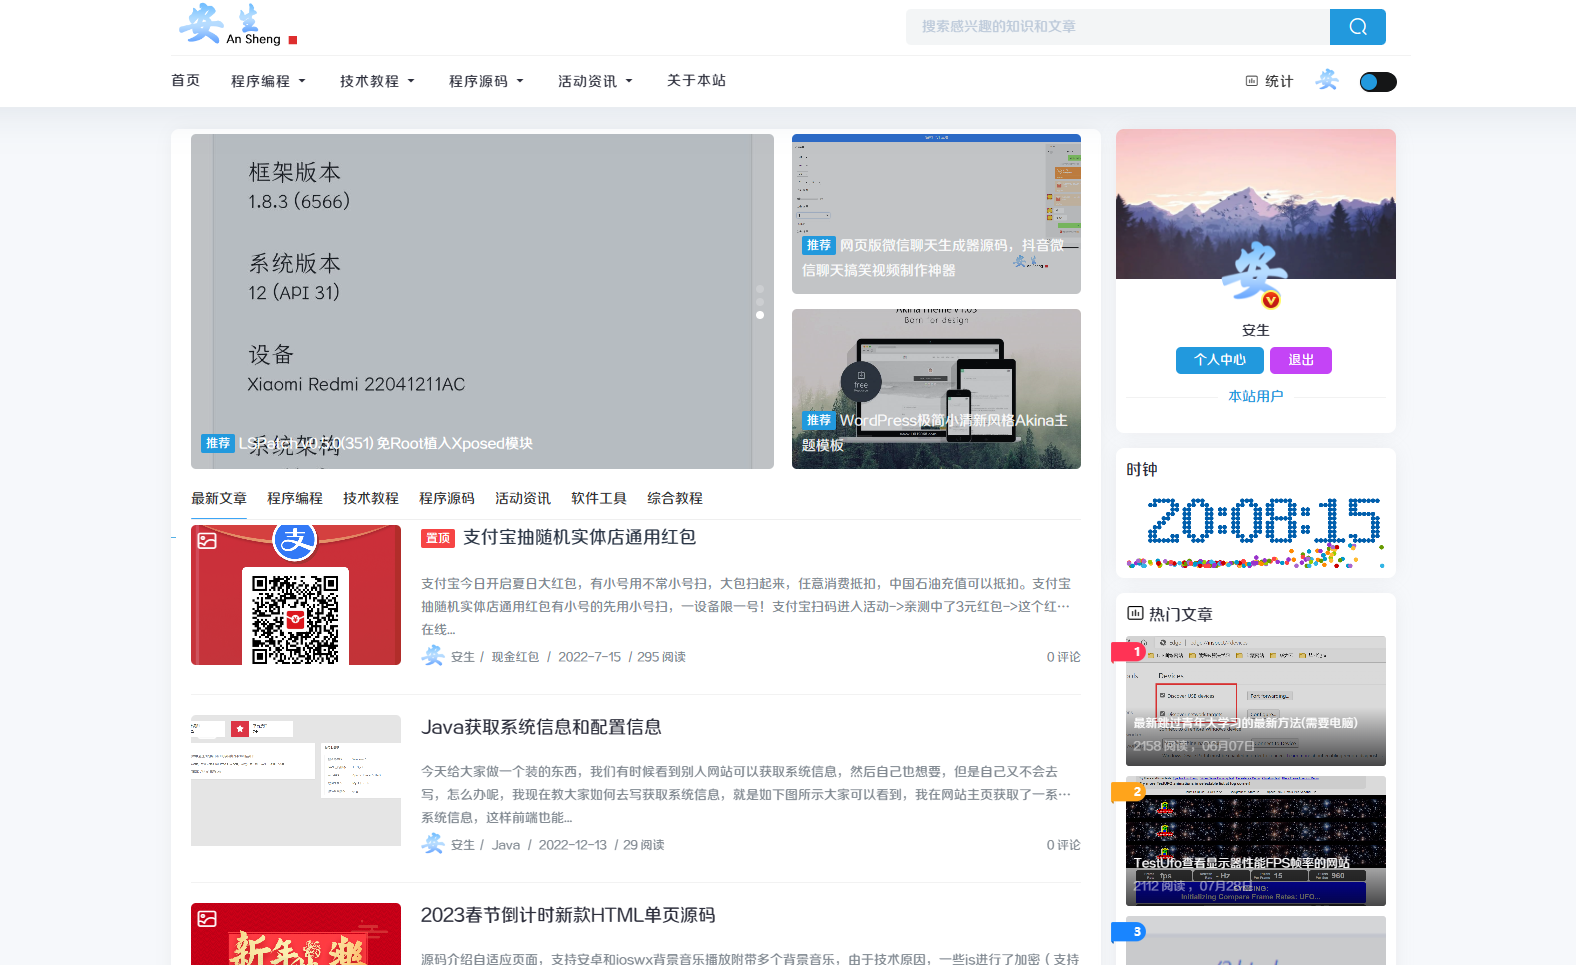Switch to the 活动资讯 article tab
The height and width of the screenshot is (965, 1576).
click(x=523, y=498)
